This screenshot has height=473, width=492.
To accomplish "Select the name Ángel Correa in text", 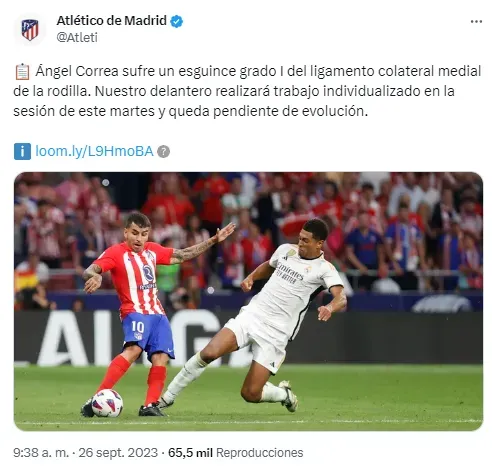I will [77, 71].
